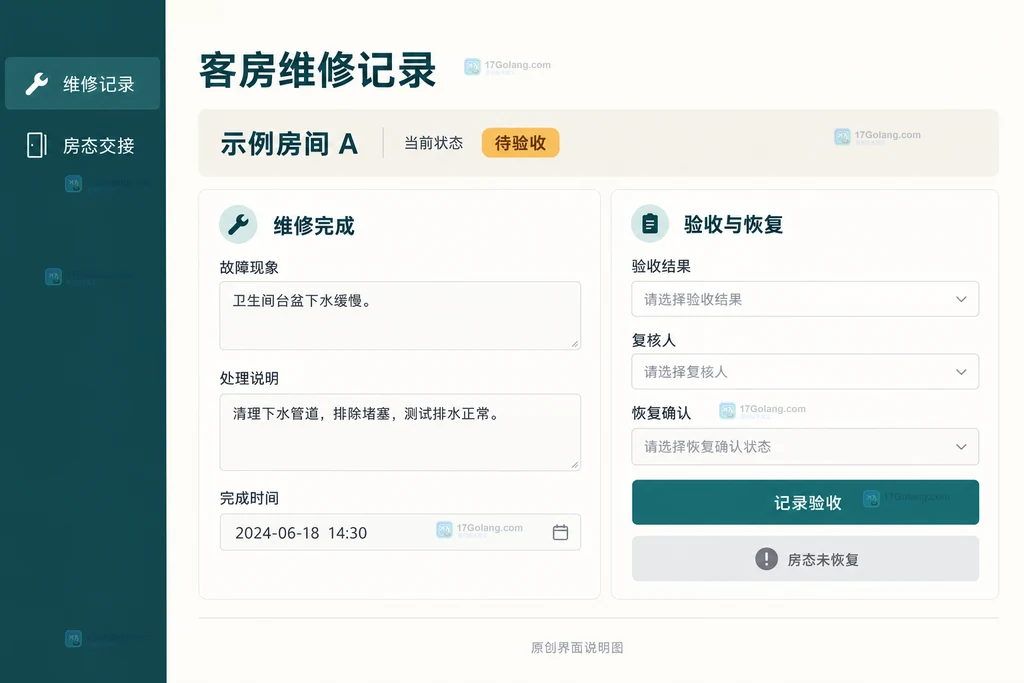Click the 客房维修记录 page title
1024x683 pixels.
(x=317, y=70)
